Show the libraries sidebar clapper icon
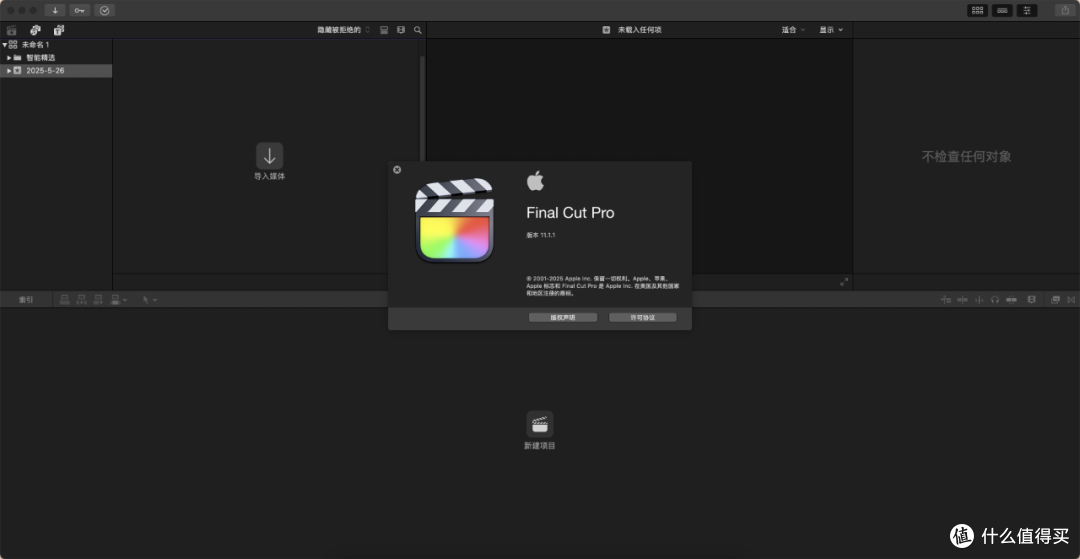This screenshot has width=1080, height=559. [x=12, y=30]
